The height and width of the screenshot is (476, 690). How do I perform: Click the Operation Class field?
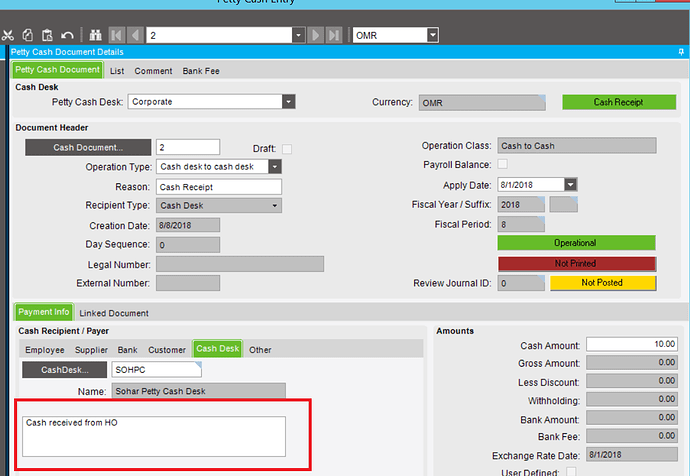[x=577, y=146]
